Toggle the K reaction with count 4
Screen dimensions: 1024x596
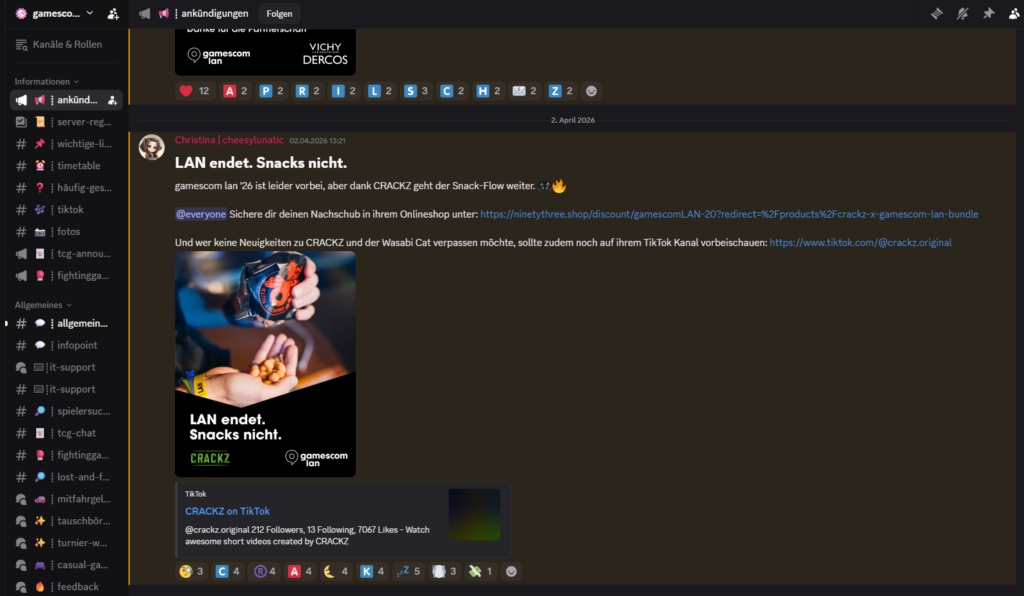click(372, 571)
